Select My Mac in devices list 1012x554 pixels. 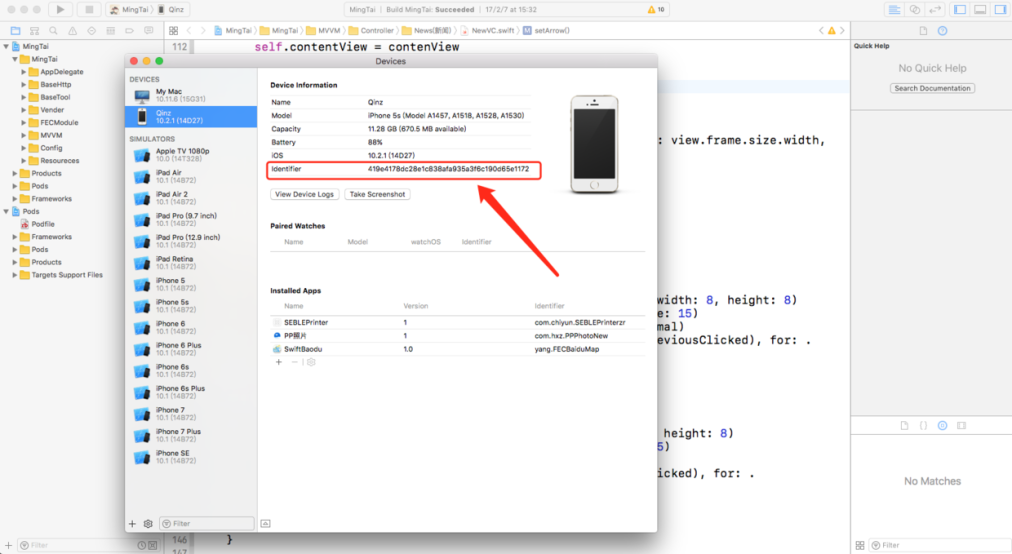coord(192,96)
